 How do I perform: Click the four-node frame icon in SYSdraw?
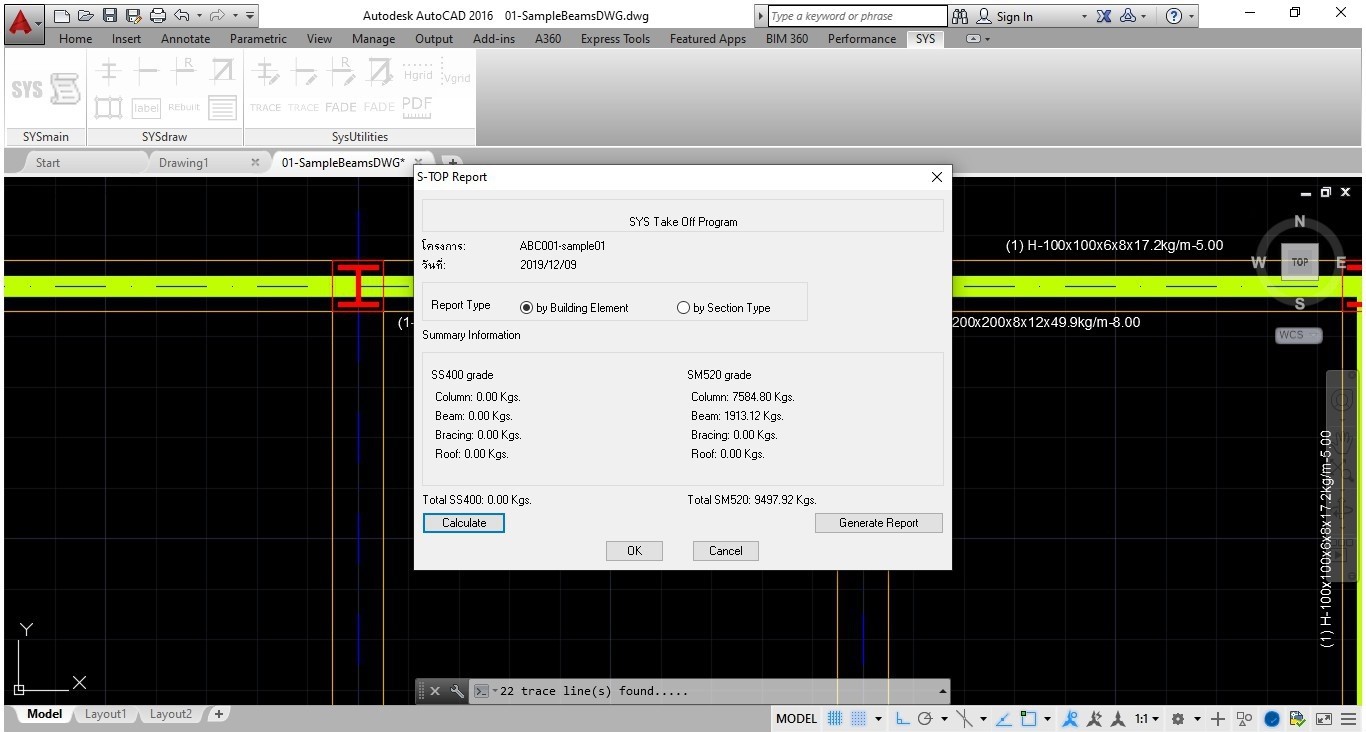[x=108, y=107]
